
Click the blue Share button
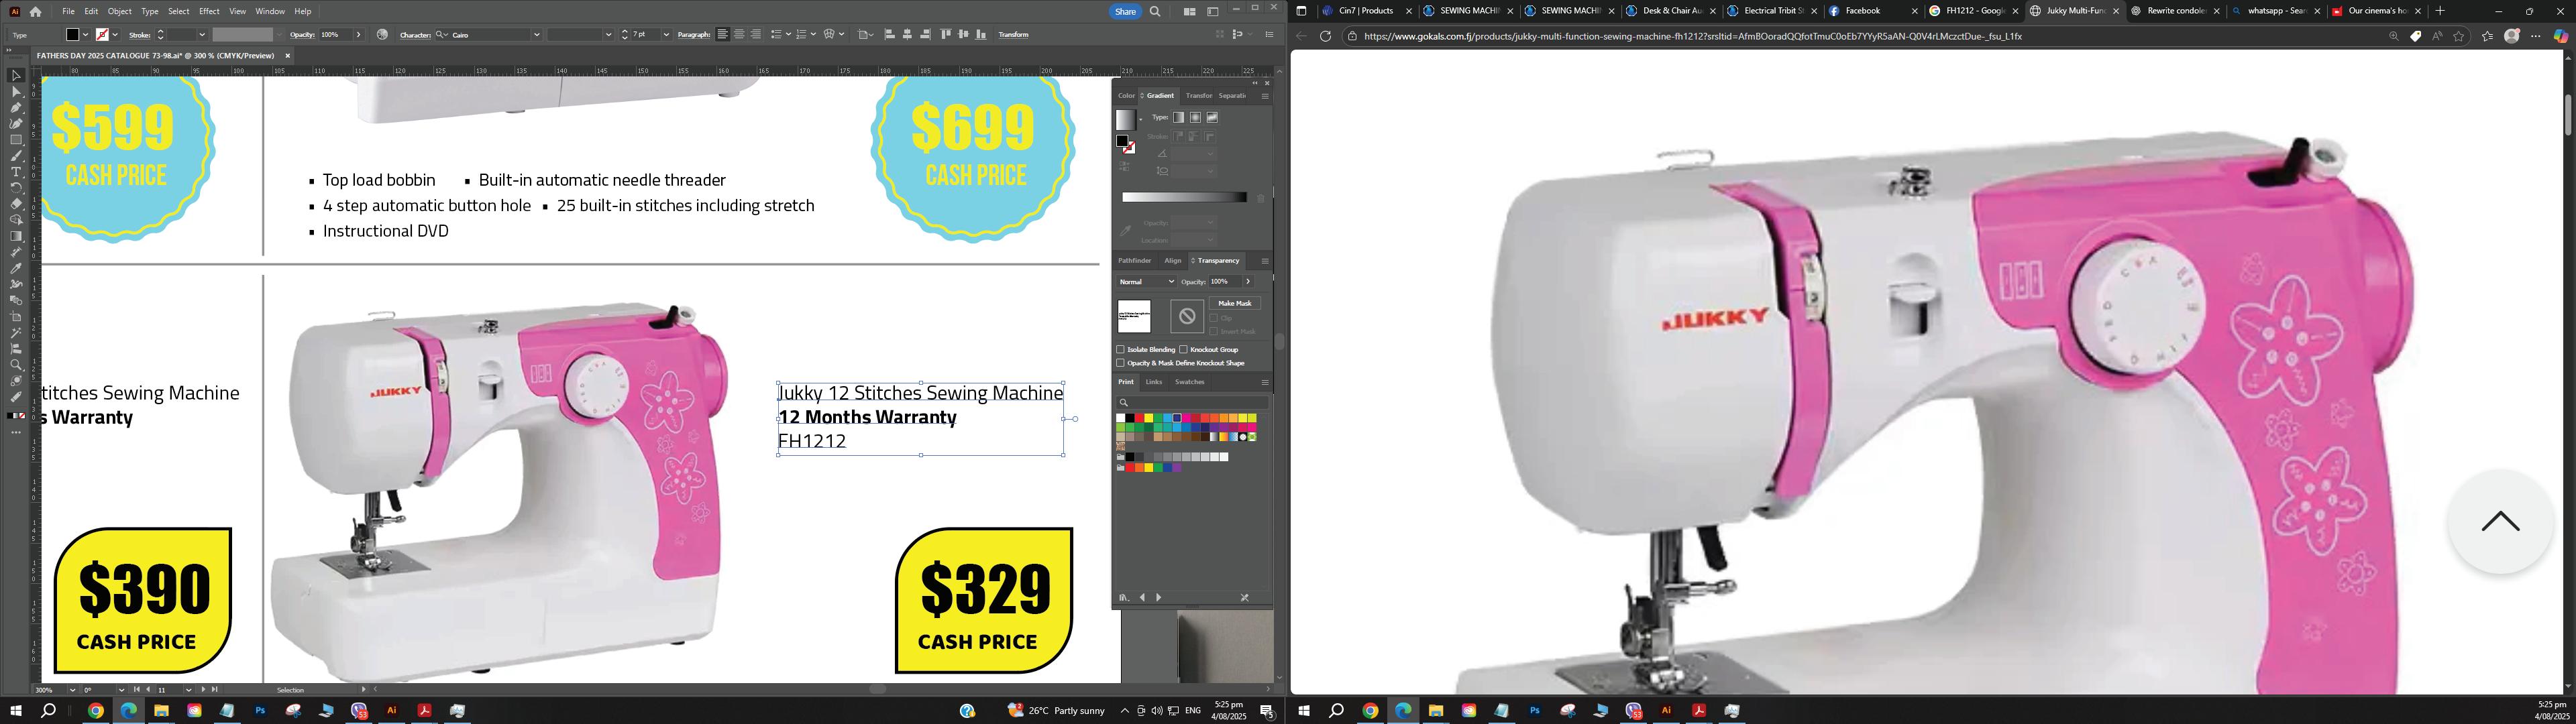[x=1125, y=12]
